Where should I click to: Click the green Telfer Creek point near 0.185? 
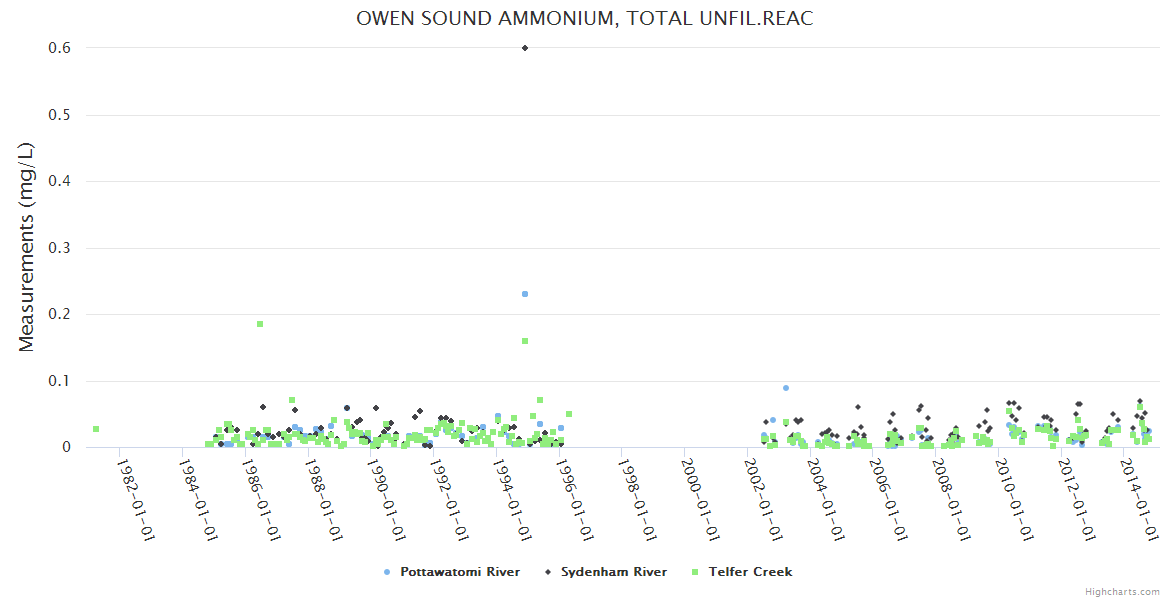point(260,324)
